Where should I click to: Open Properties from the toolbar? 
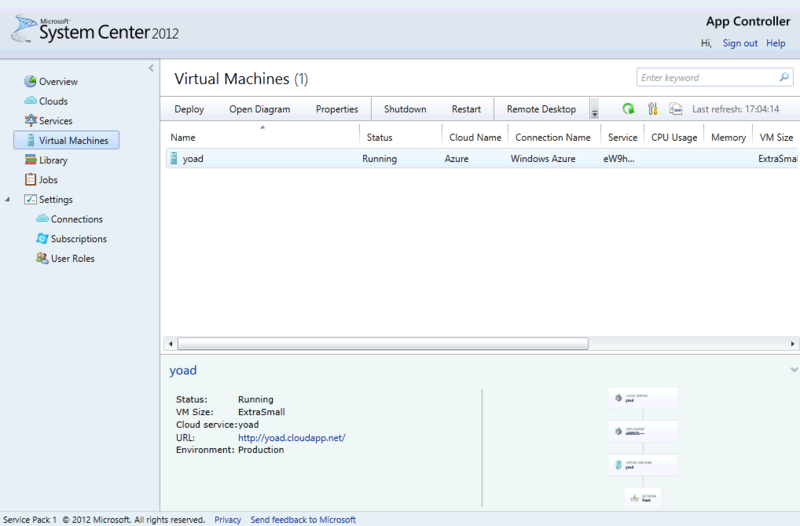[337, 109]
